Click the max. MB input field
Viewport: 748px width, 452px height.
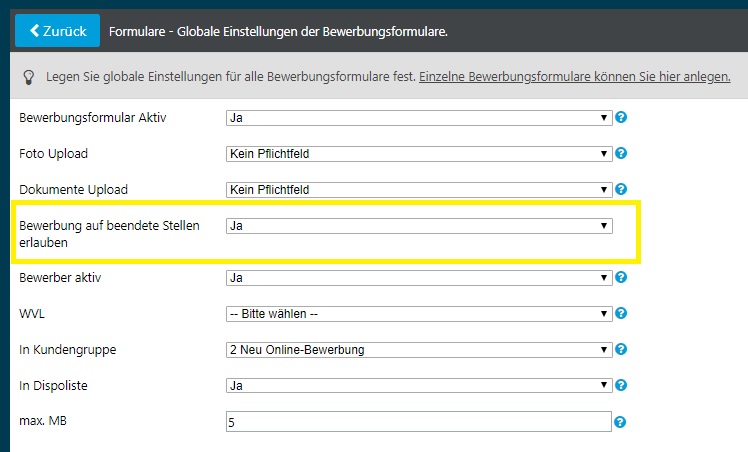[418, 422]
